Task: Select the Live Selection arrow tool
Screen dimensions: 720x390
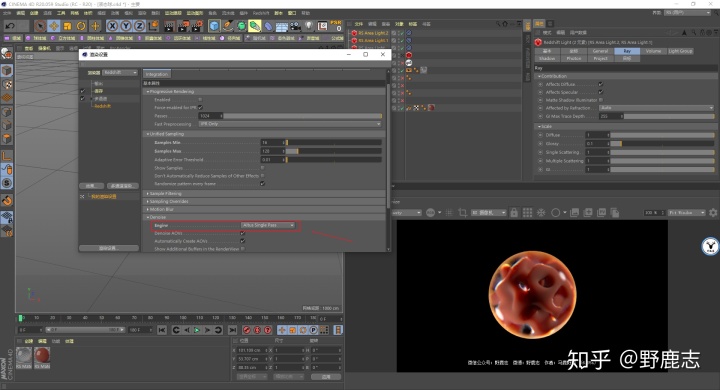Action: [x=40, y=26]
